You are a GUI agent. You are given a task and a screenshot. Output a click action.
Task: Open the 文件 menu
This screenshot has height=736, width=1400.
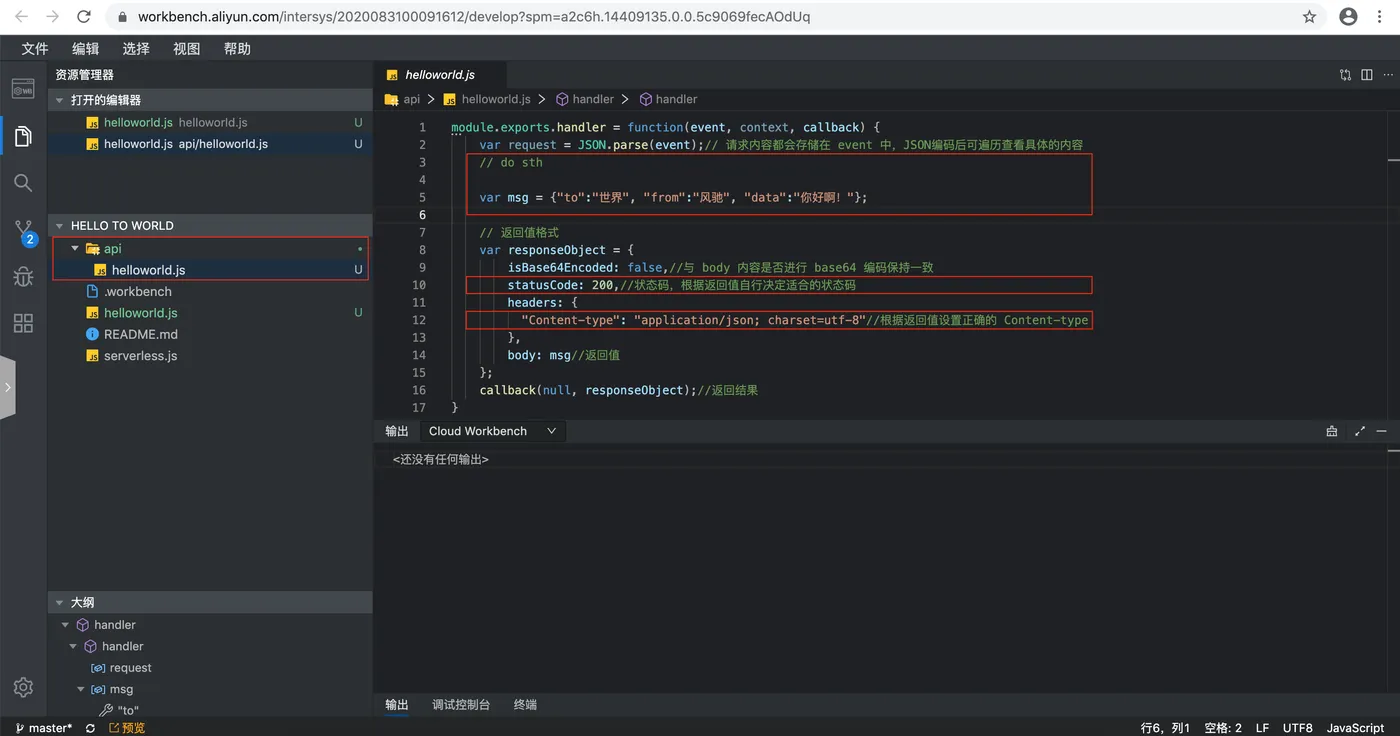pos(35,49)
